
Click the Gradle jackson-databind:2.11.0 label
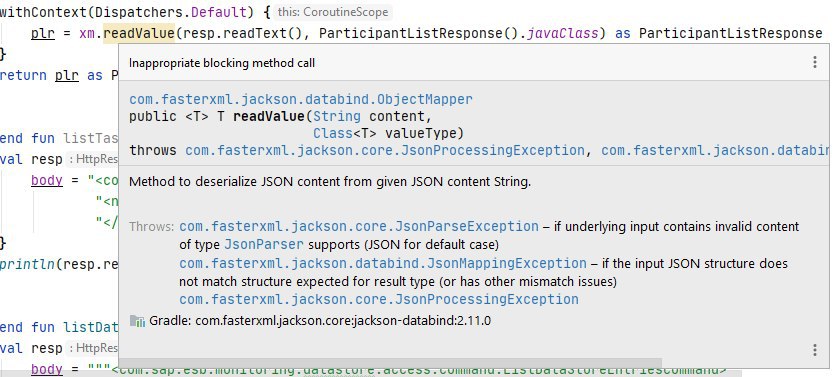(x=320, y=321)
